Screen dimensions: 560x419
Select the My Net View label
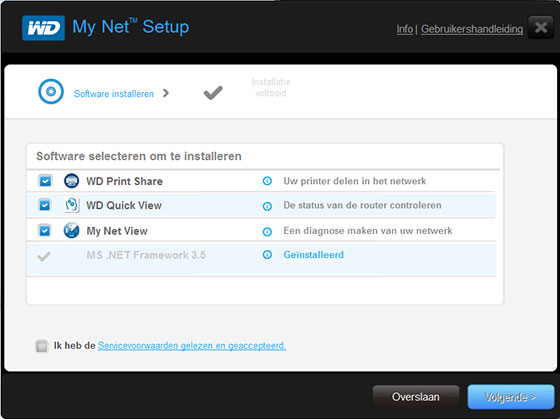tap(117, 231)
